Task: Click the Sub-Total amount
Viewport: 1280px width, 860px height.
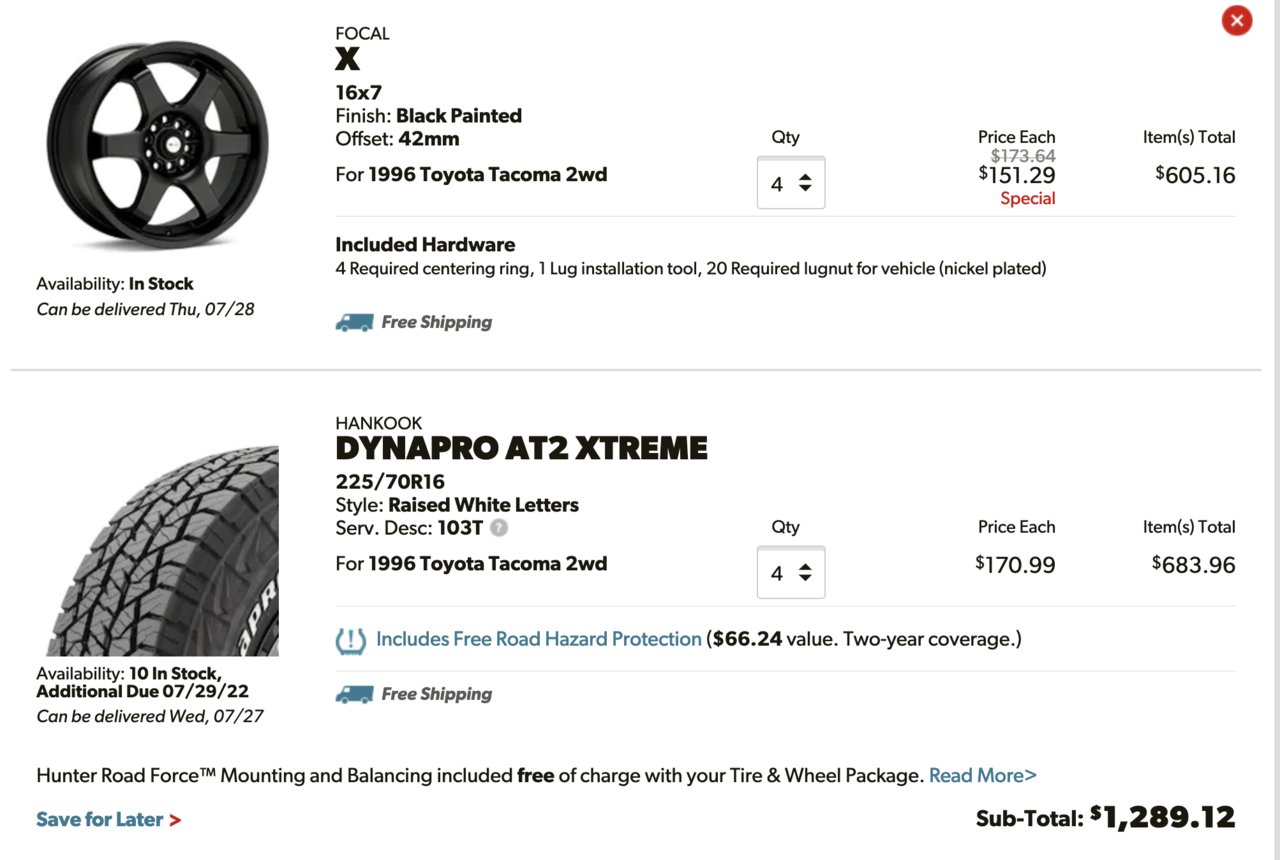Action: coord(1163,817)
